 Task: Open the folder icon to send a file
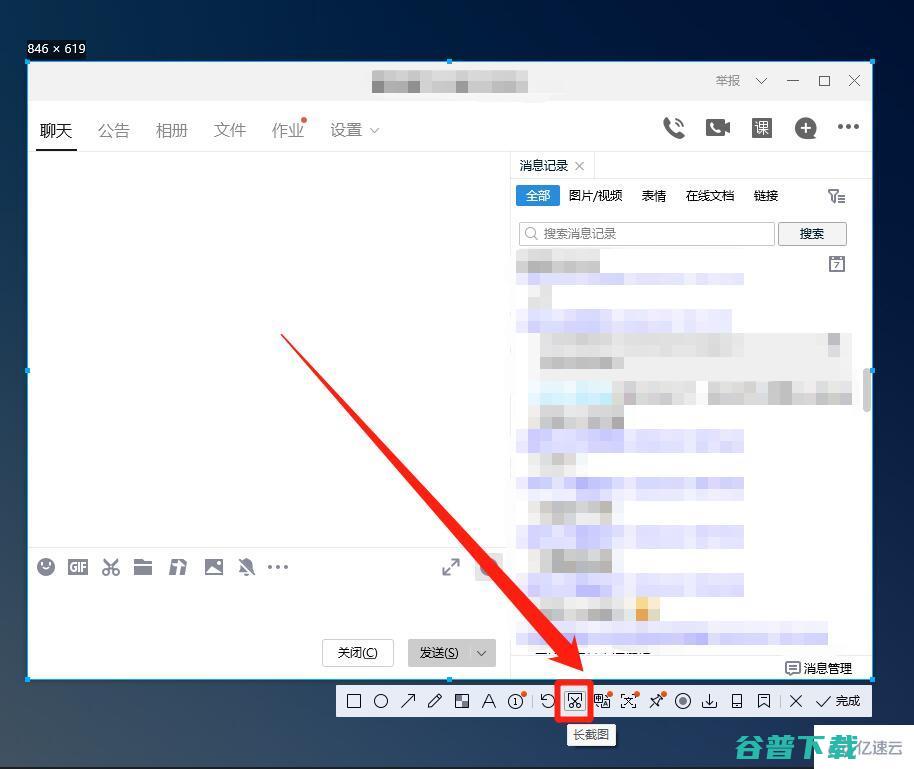point(143,567)
